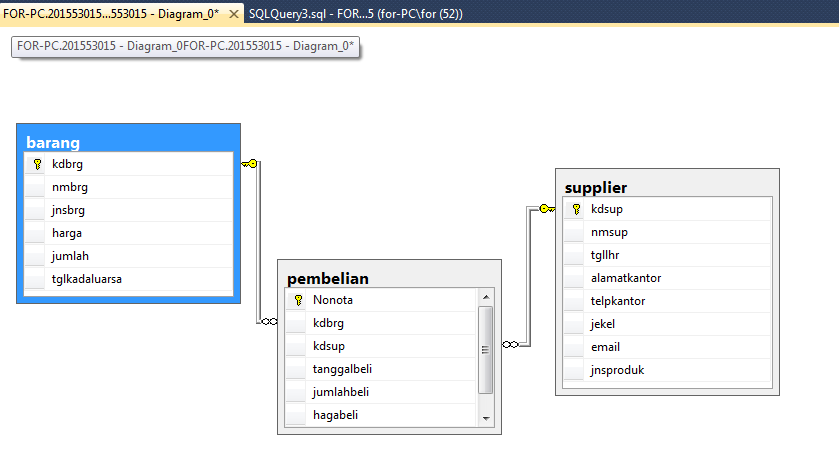Click the scroll up arrow in pembelian table

click(x=485, y=297)
